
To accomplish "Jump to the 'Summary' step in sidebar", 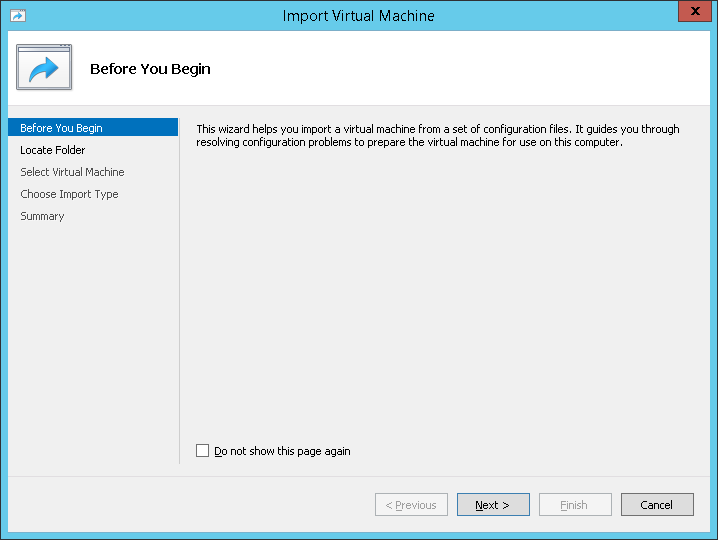I will click(x=42, y=216).
